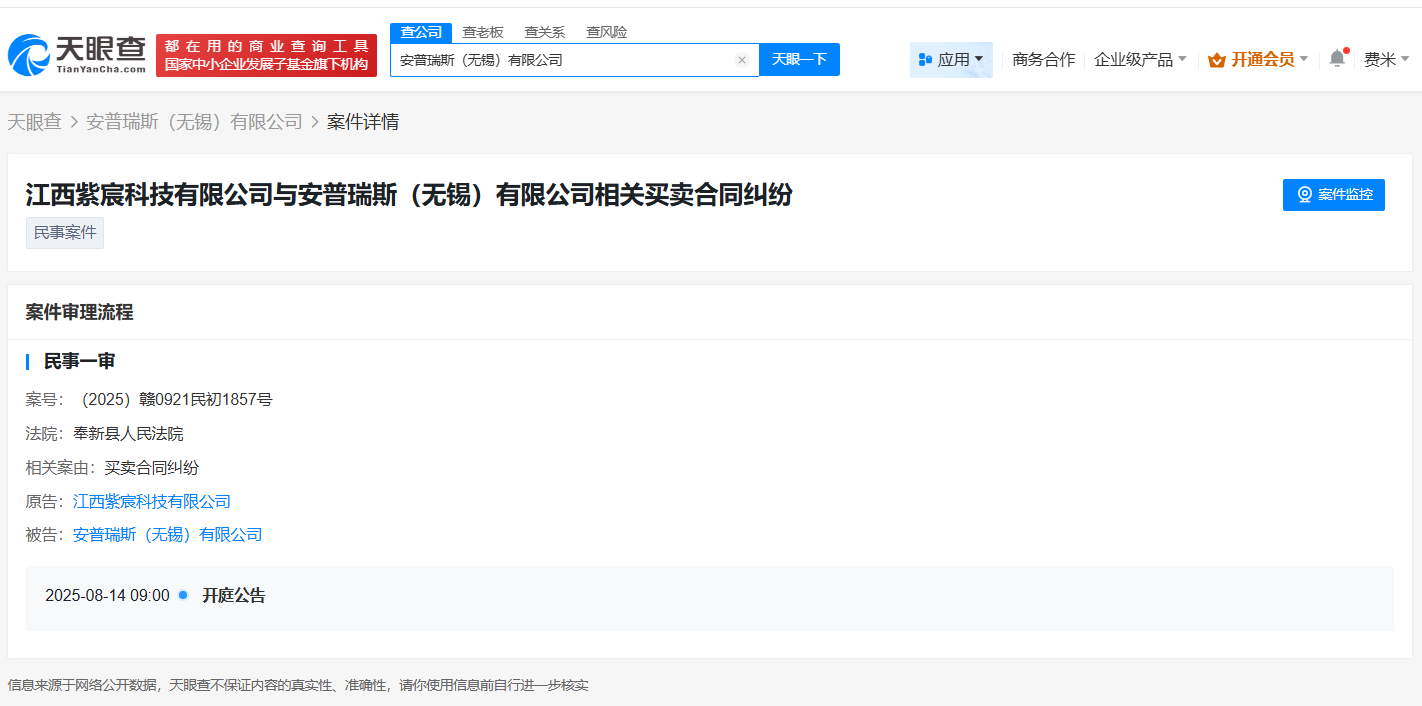Open the notification bell
1422x706 pixels.
1337,58
